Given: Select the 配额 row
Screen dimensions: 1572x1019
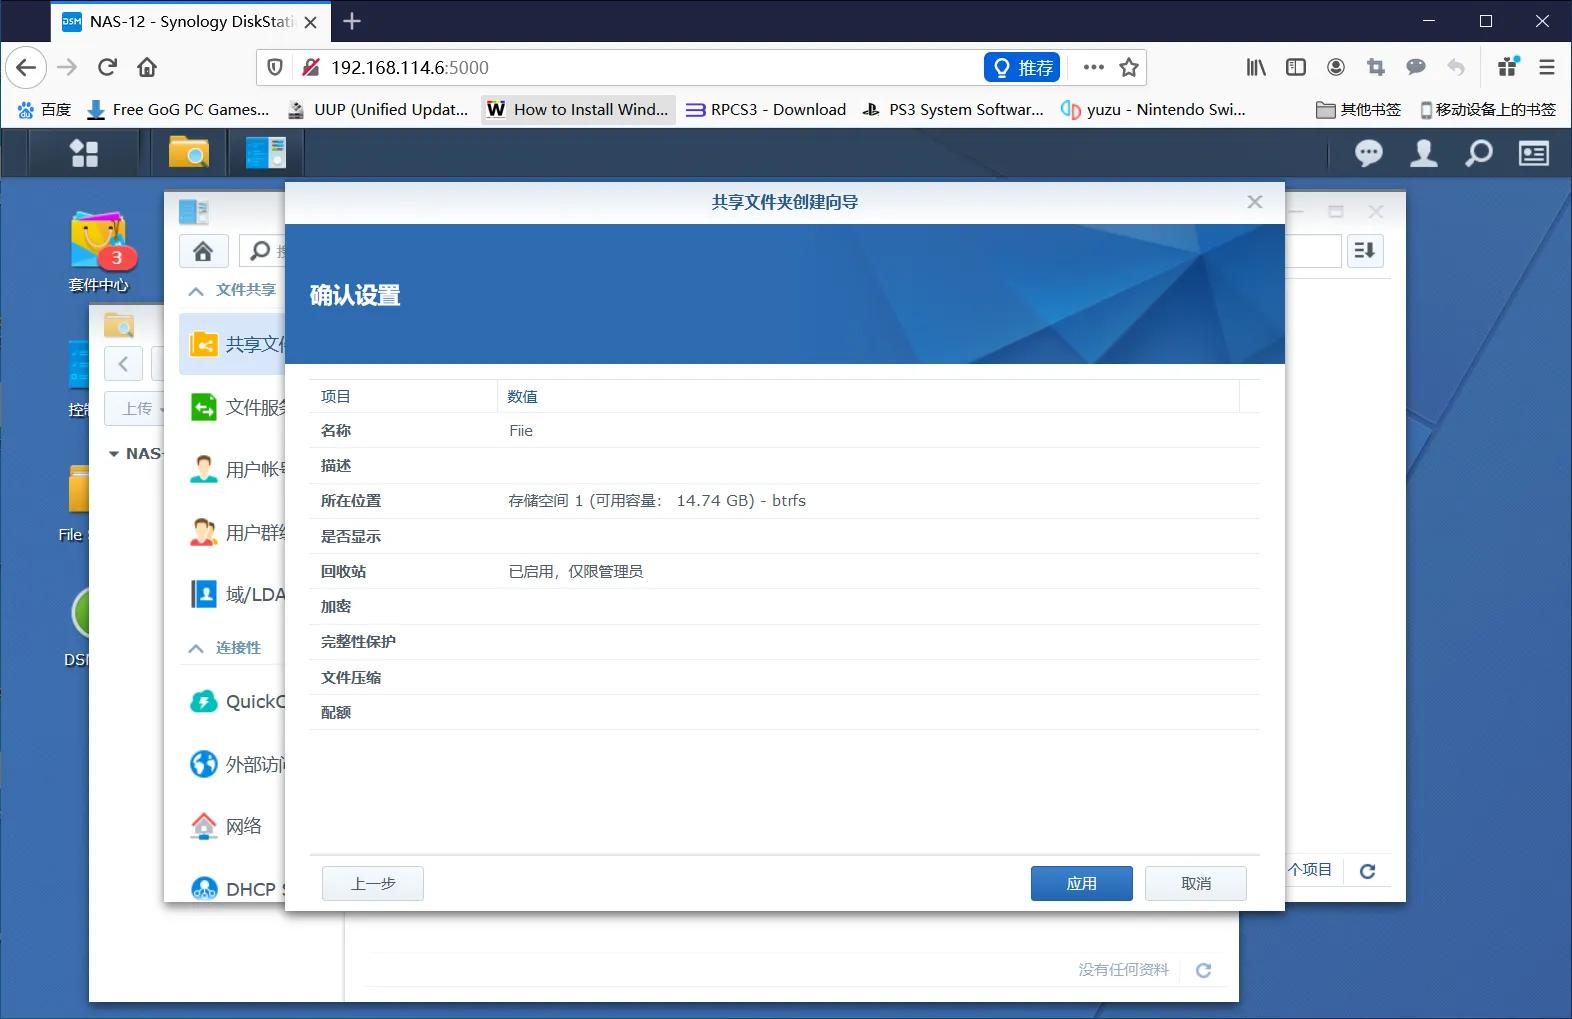Looking at the screenshot, I should pos(784,713).
